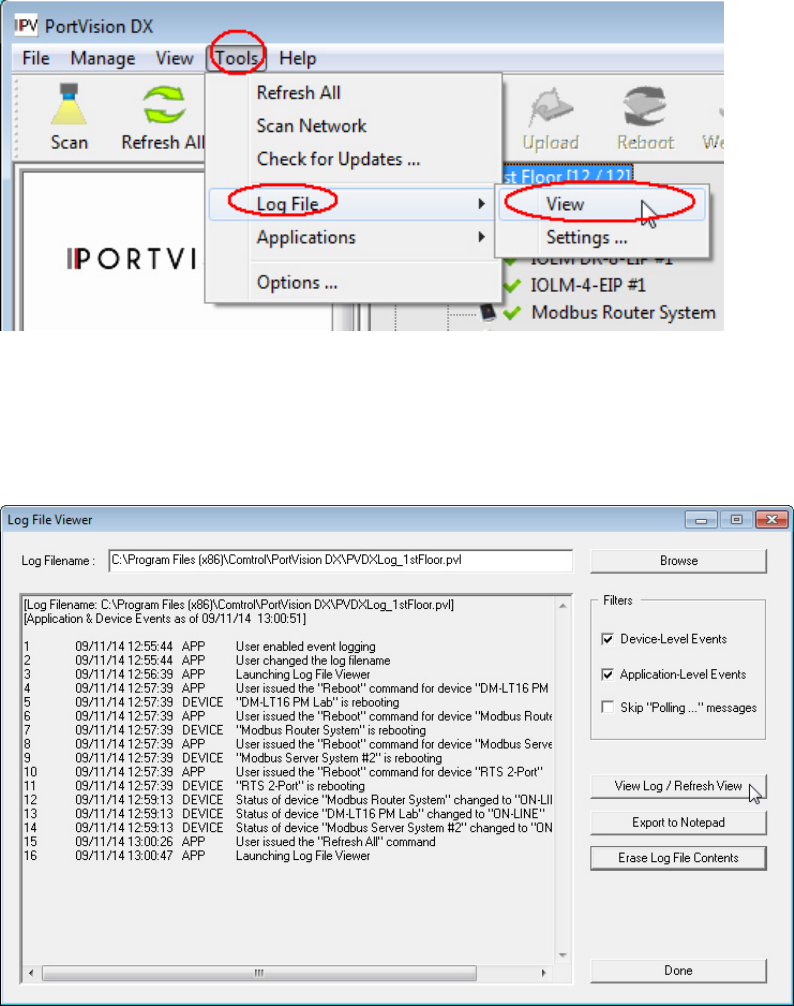Expand the Applications submenu
Image resolution: width=794 pixels, height=1006 pixels.
pyautogui.click(x=353, y=237)
